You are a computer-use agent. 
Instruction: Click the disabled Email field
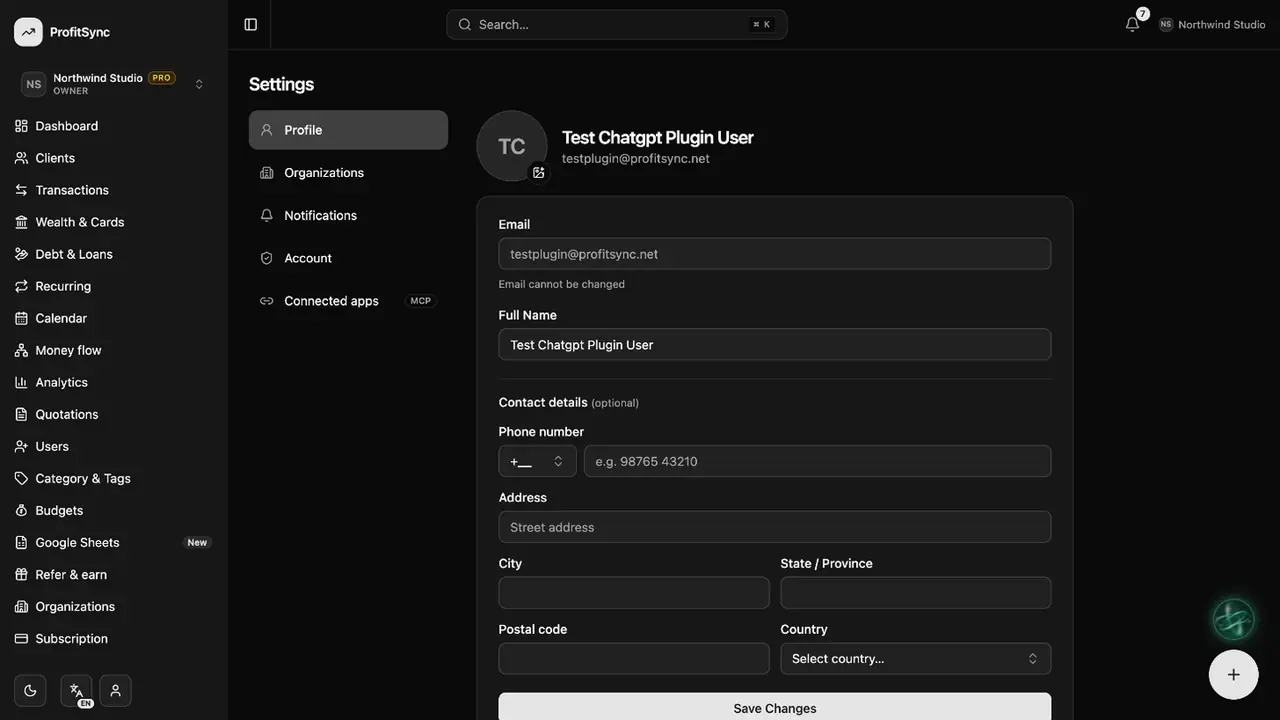coord(775,254)
